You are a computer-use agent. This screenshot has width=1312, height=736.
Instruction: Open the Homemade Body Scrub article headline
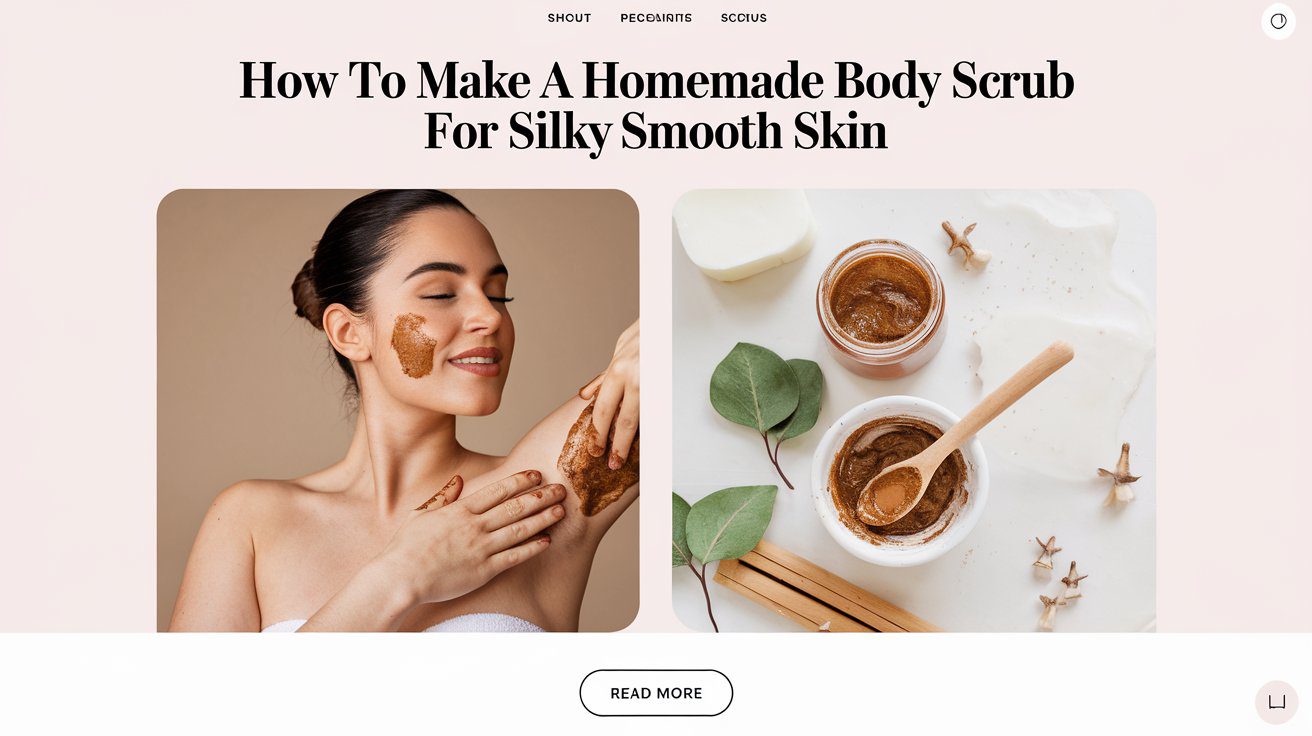coord(656,106)
